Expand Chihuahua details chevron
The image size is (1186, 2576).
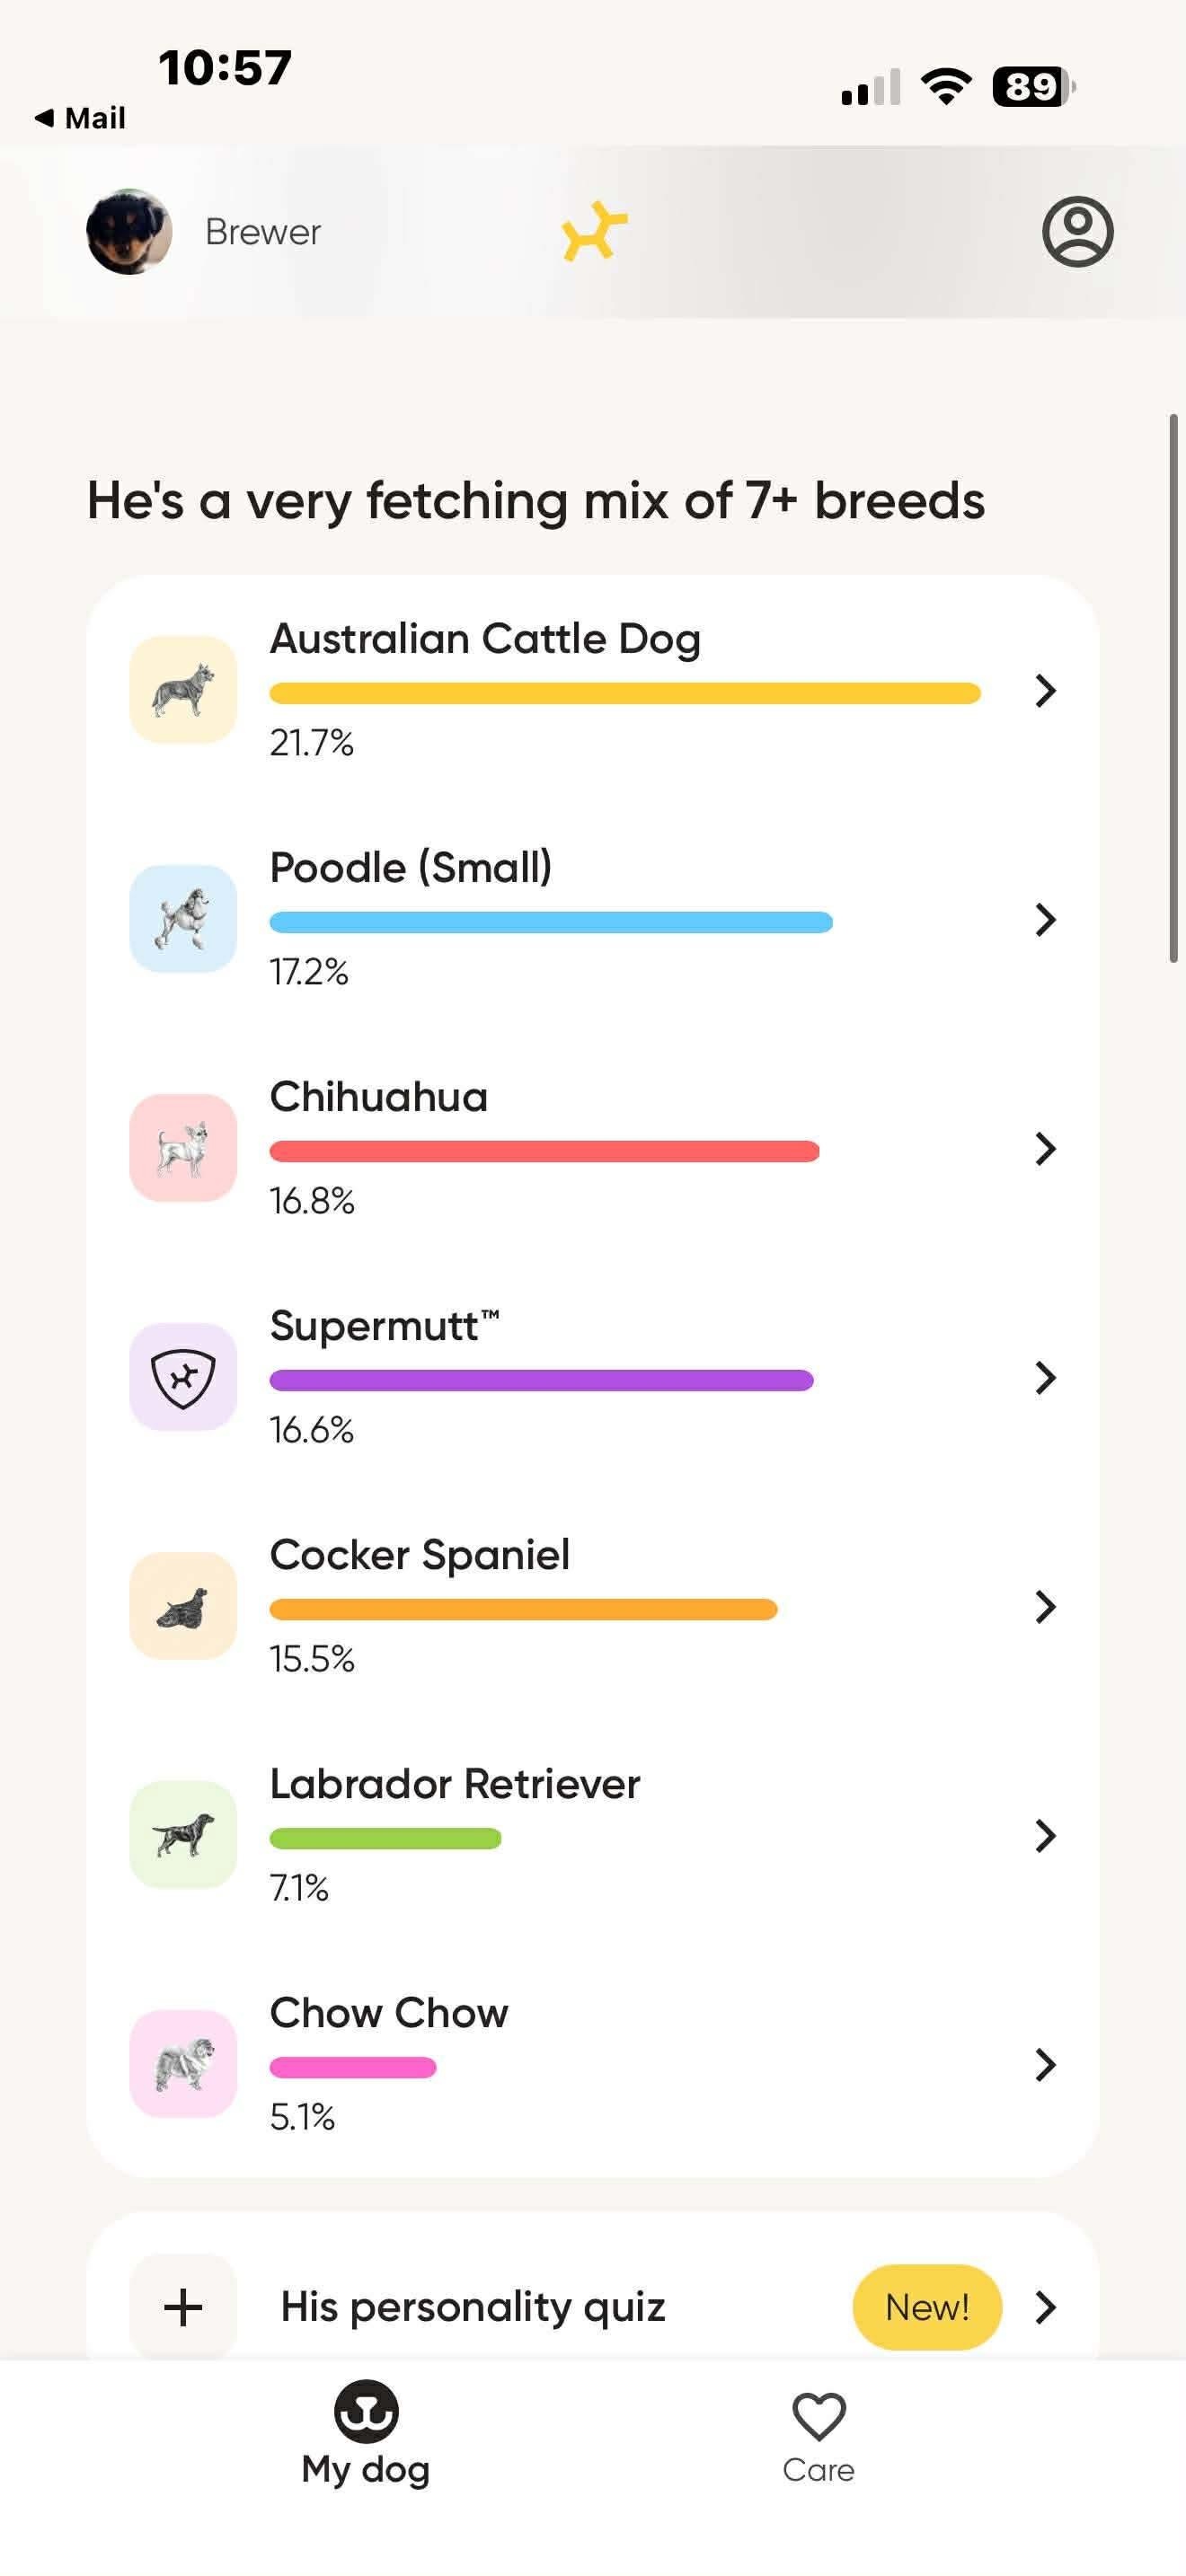tap(1045, 1148)
